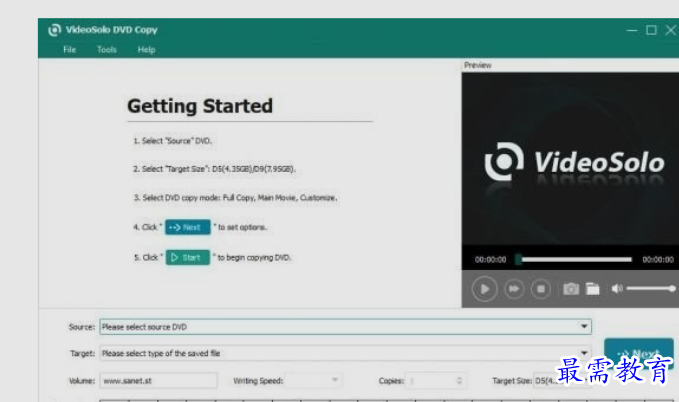Expand the Source DVD dropdown
Viewport: 679px width, 402px height.
[x=584, y=326]
